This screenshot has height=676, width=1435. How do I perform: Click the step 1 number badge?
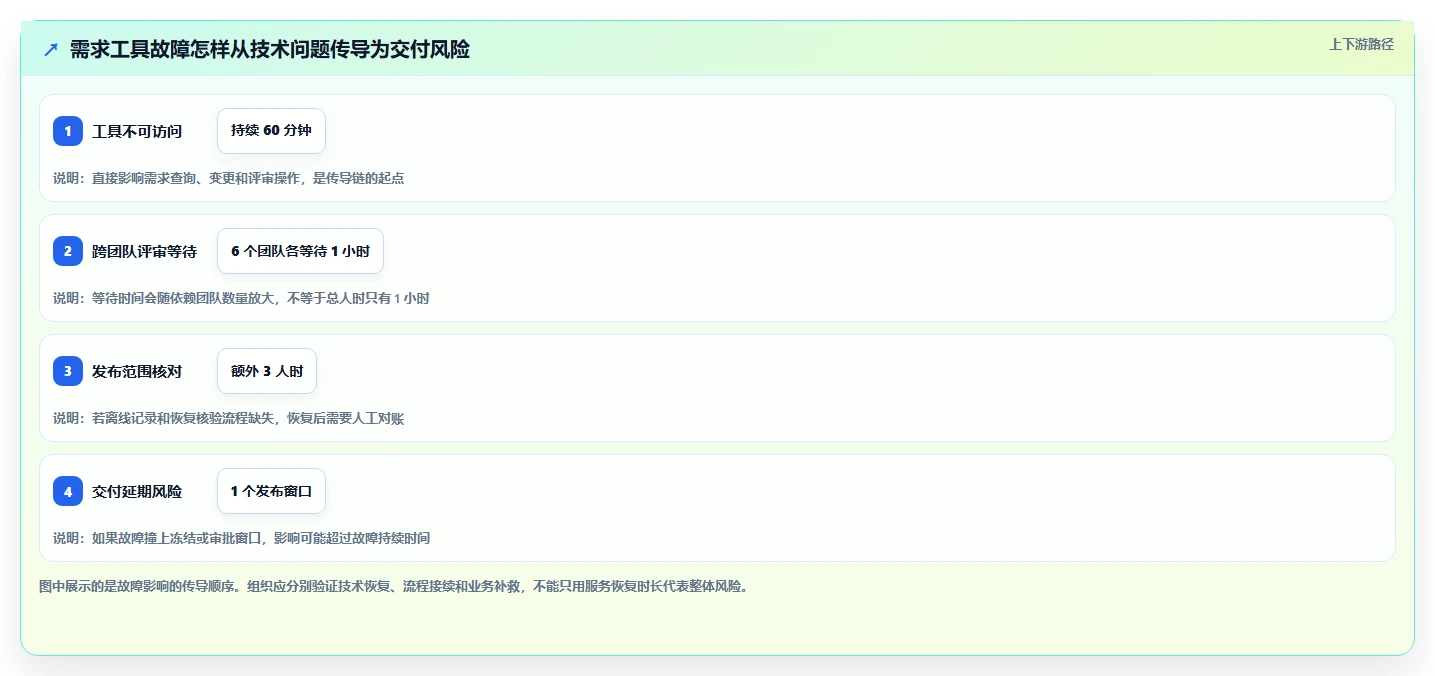tap(68, 131)
